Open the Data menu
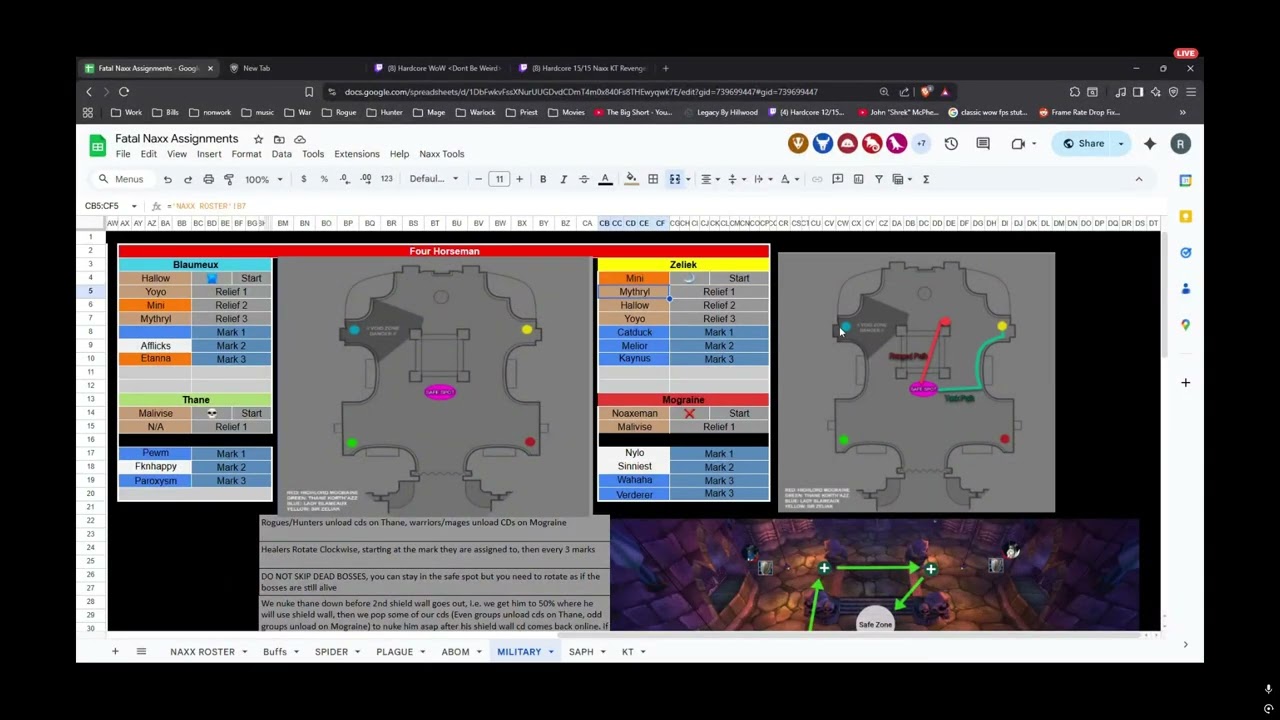Viewport: 1280px width, 720px height. [x=282, y=154]
